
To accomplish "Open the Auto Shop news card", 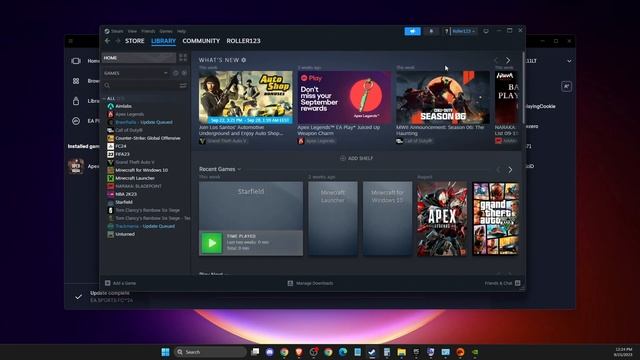I will 246,97.
